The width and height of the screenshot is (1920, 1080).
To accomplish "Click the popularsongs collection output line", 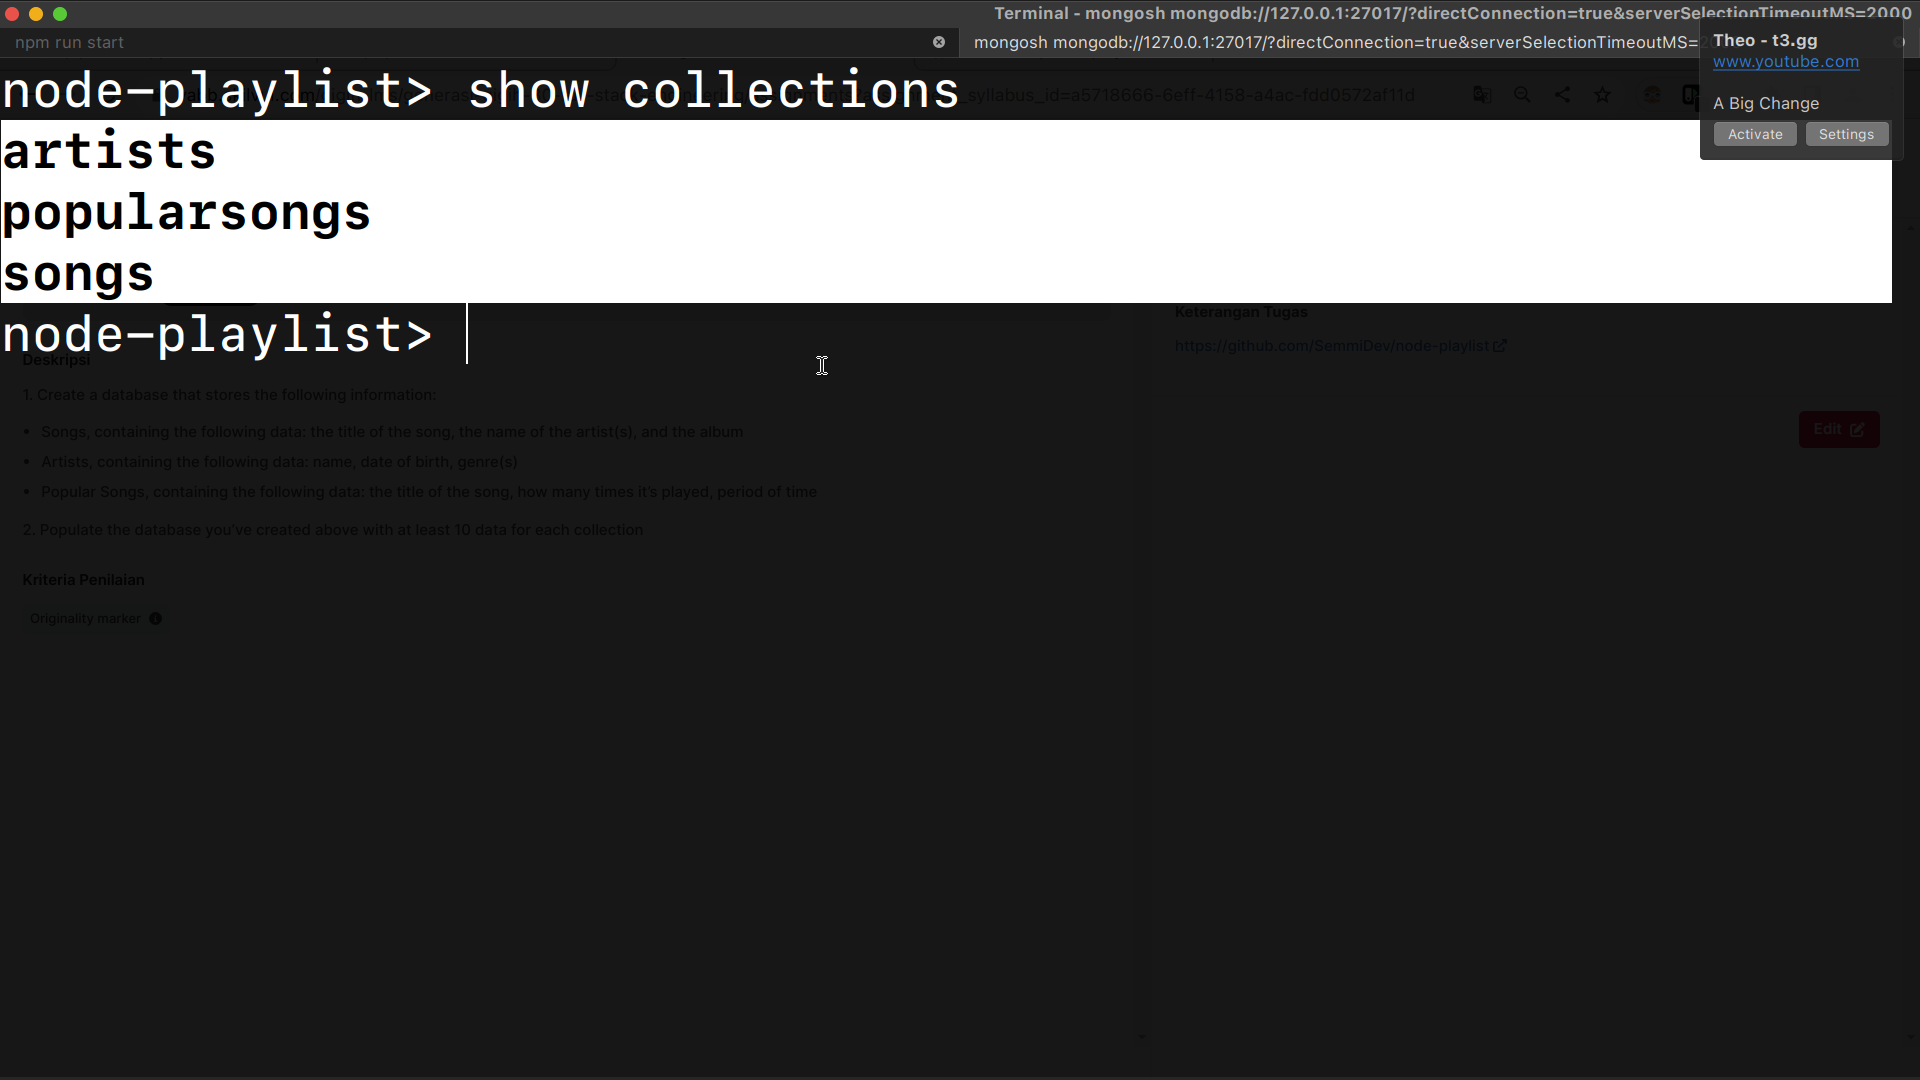I will point(186,213).
